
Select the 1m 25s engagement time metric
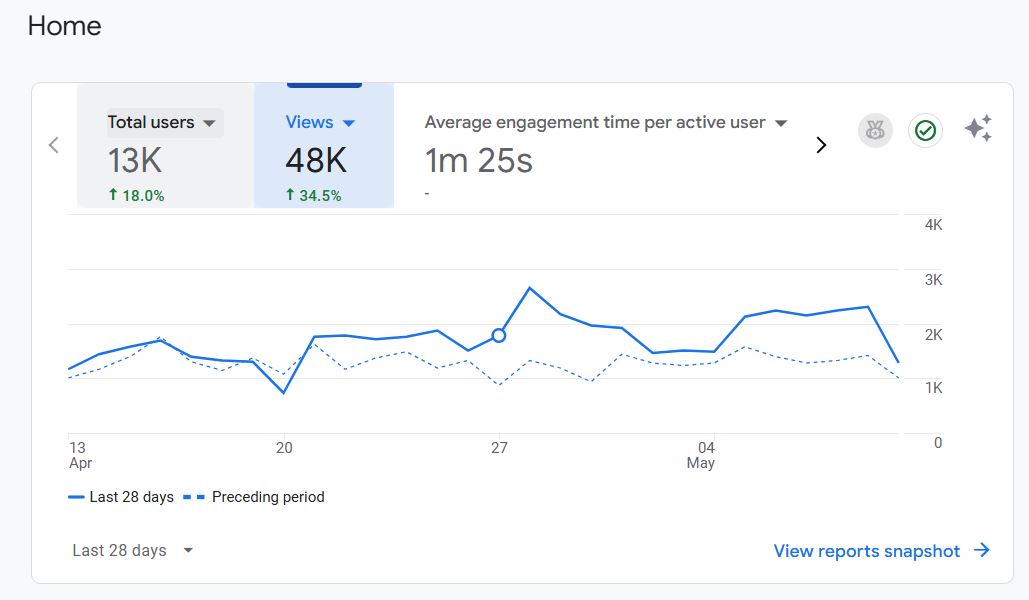tap(479, 160)
